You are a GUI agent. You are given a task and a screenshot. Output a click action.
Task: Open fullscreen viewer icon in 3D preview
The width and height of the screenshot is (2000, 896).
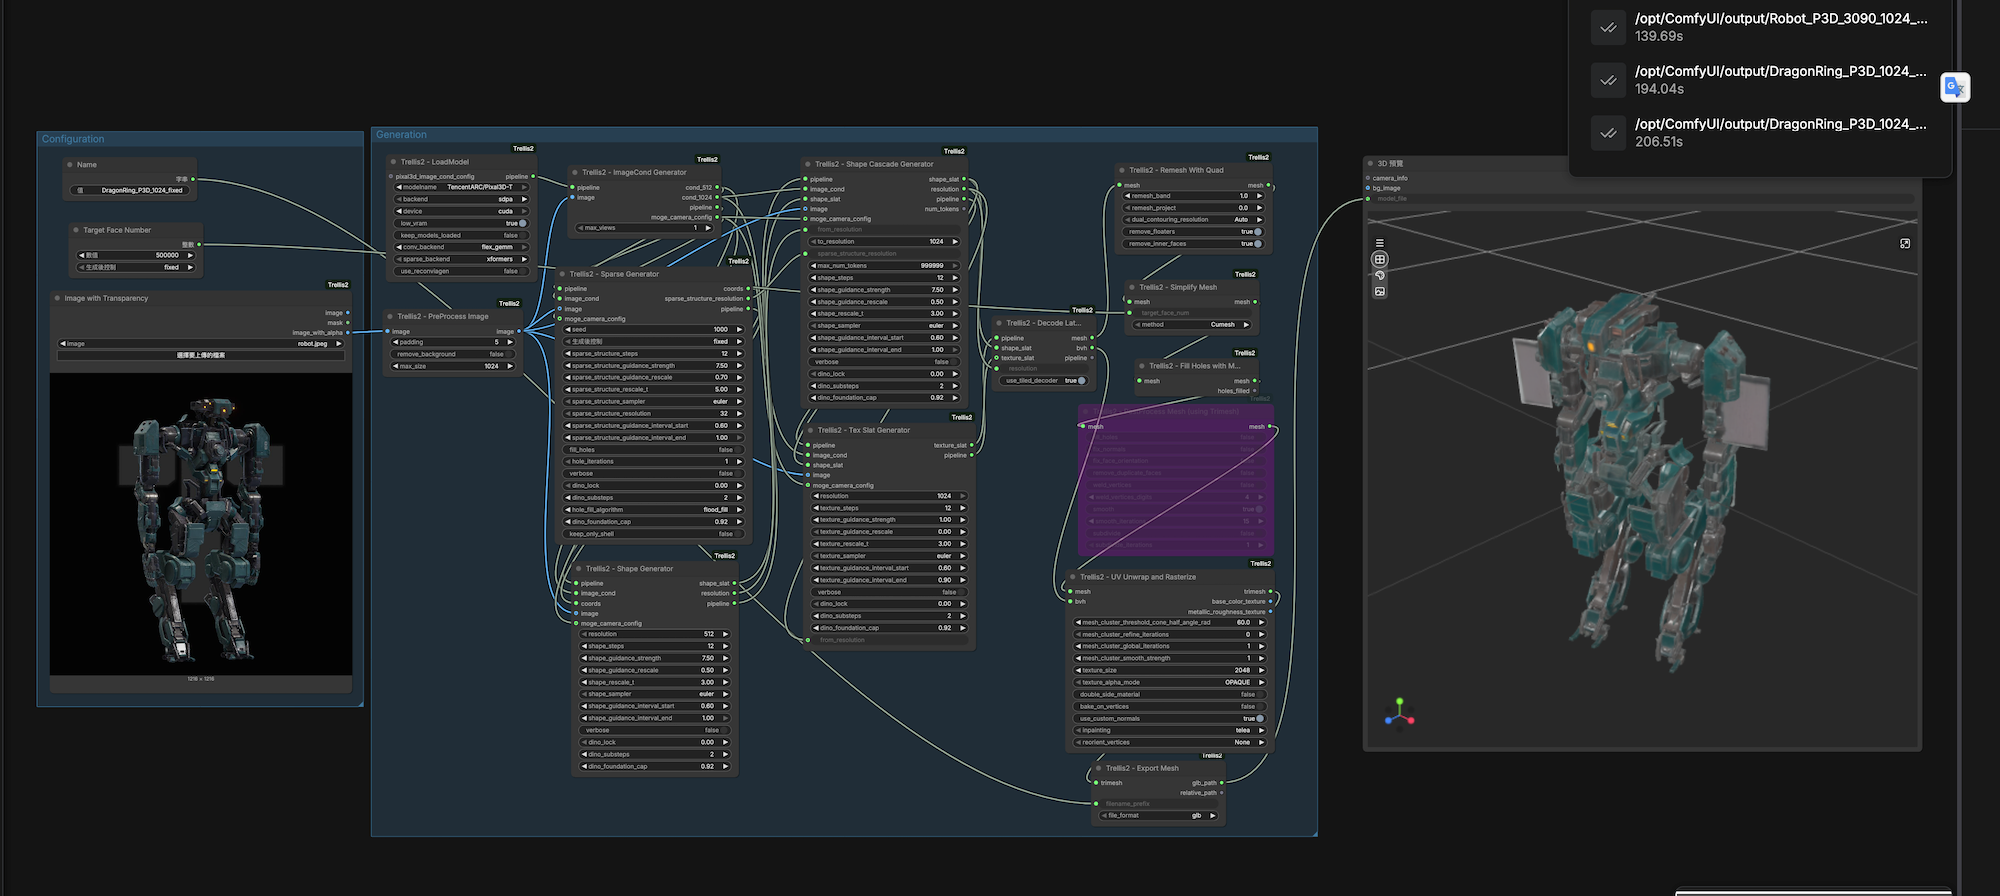pos(1905,243)
